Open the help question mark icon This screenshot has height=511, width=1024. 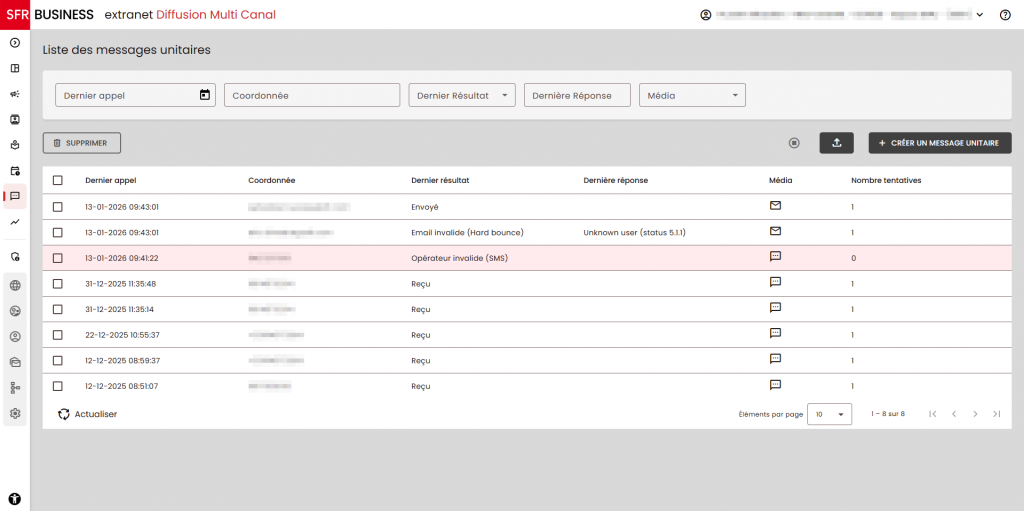tap(1005, 15)
